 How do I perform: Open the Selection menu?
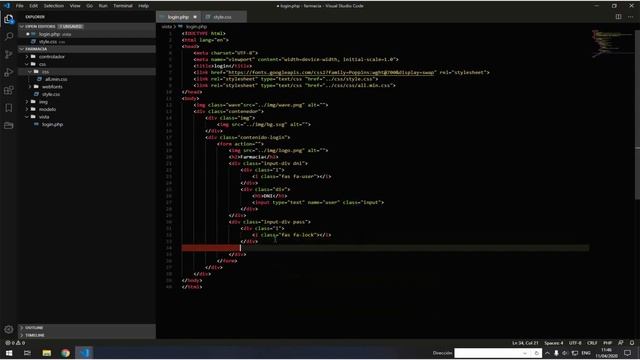click(53, 6)
